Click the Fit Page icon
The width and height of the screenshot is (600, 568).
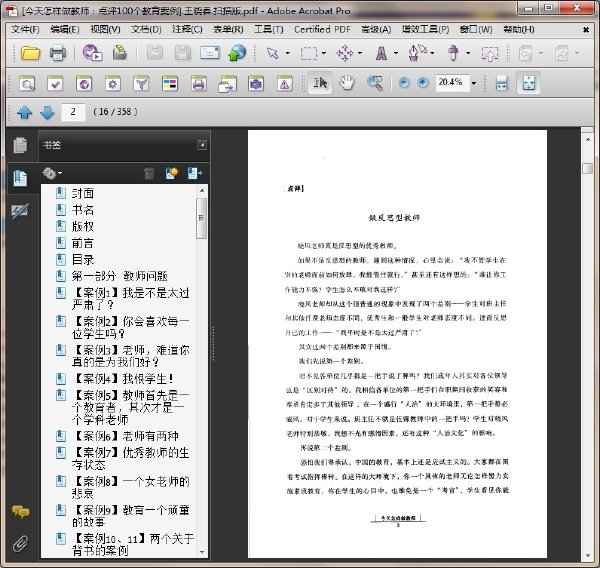pos(528,82)
